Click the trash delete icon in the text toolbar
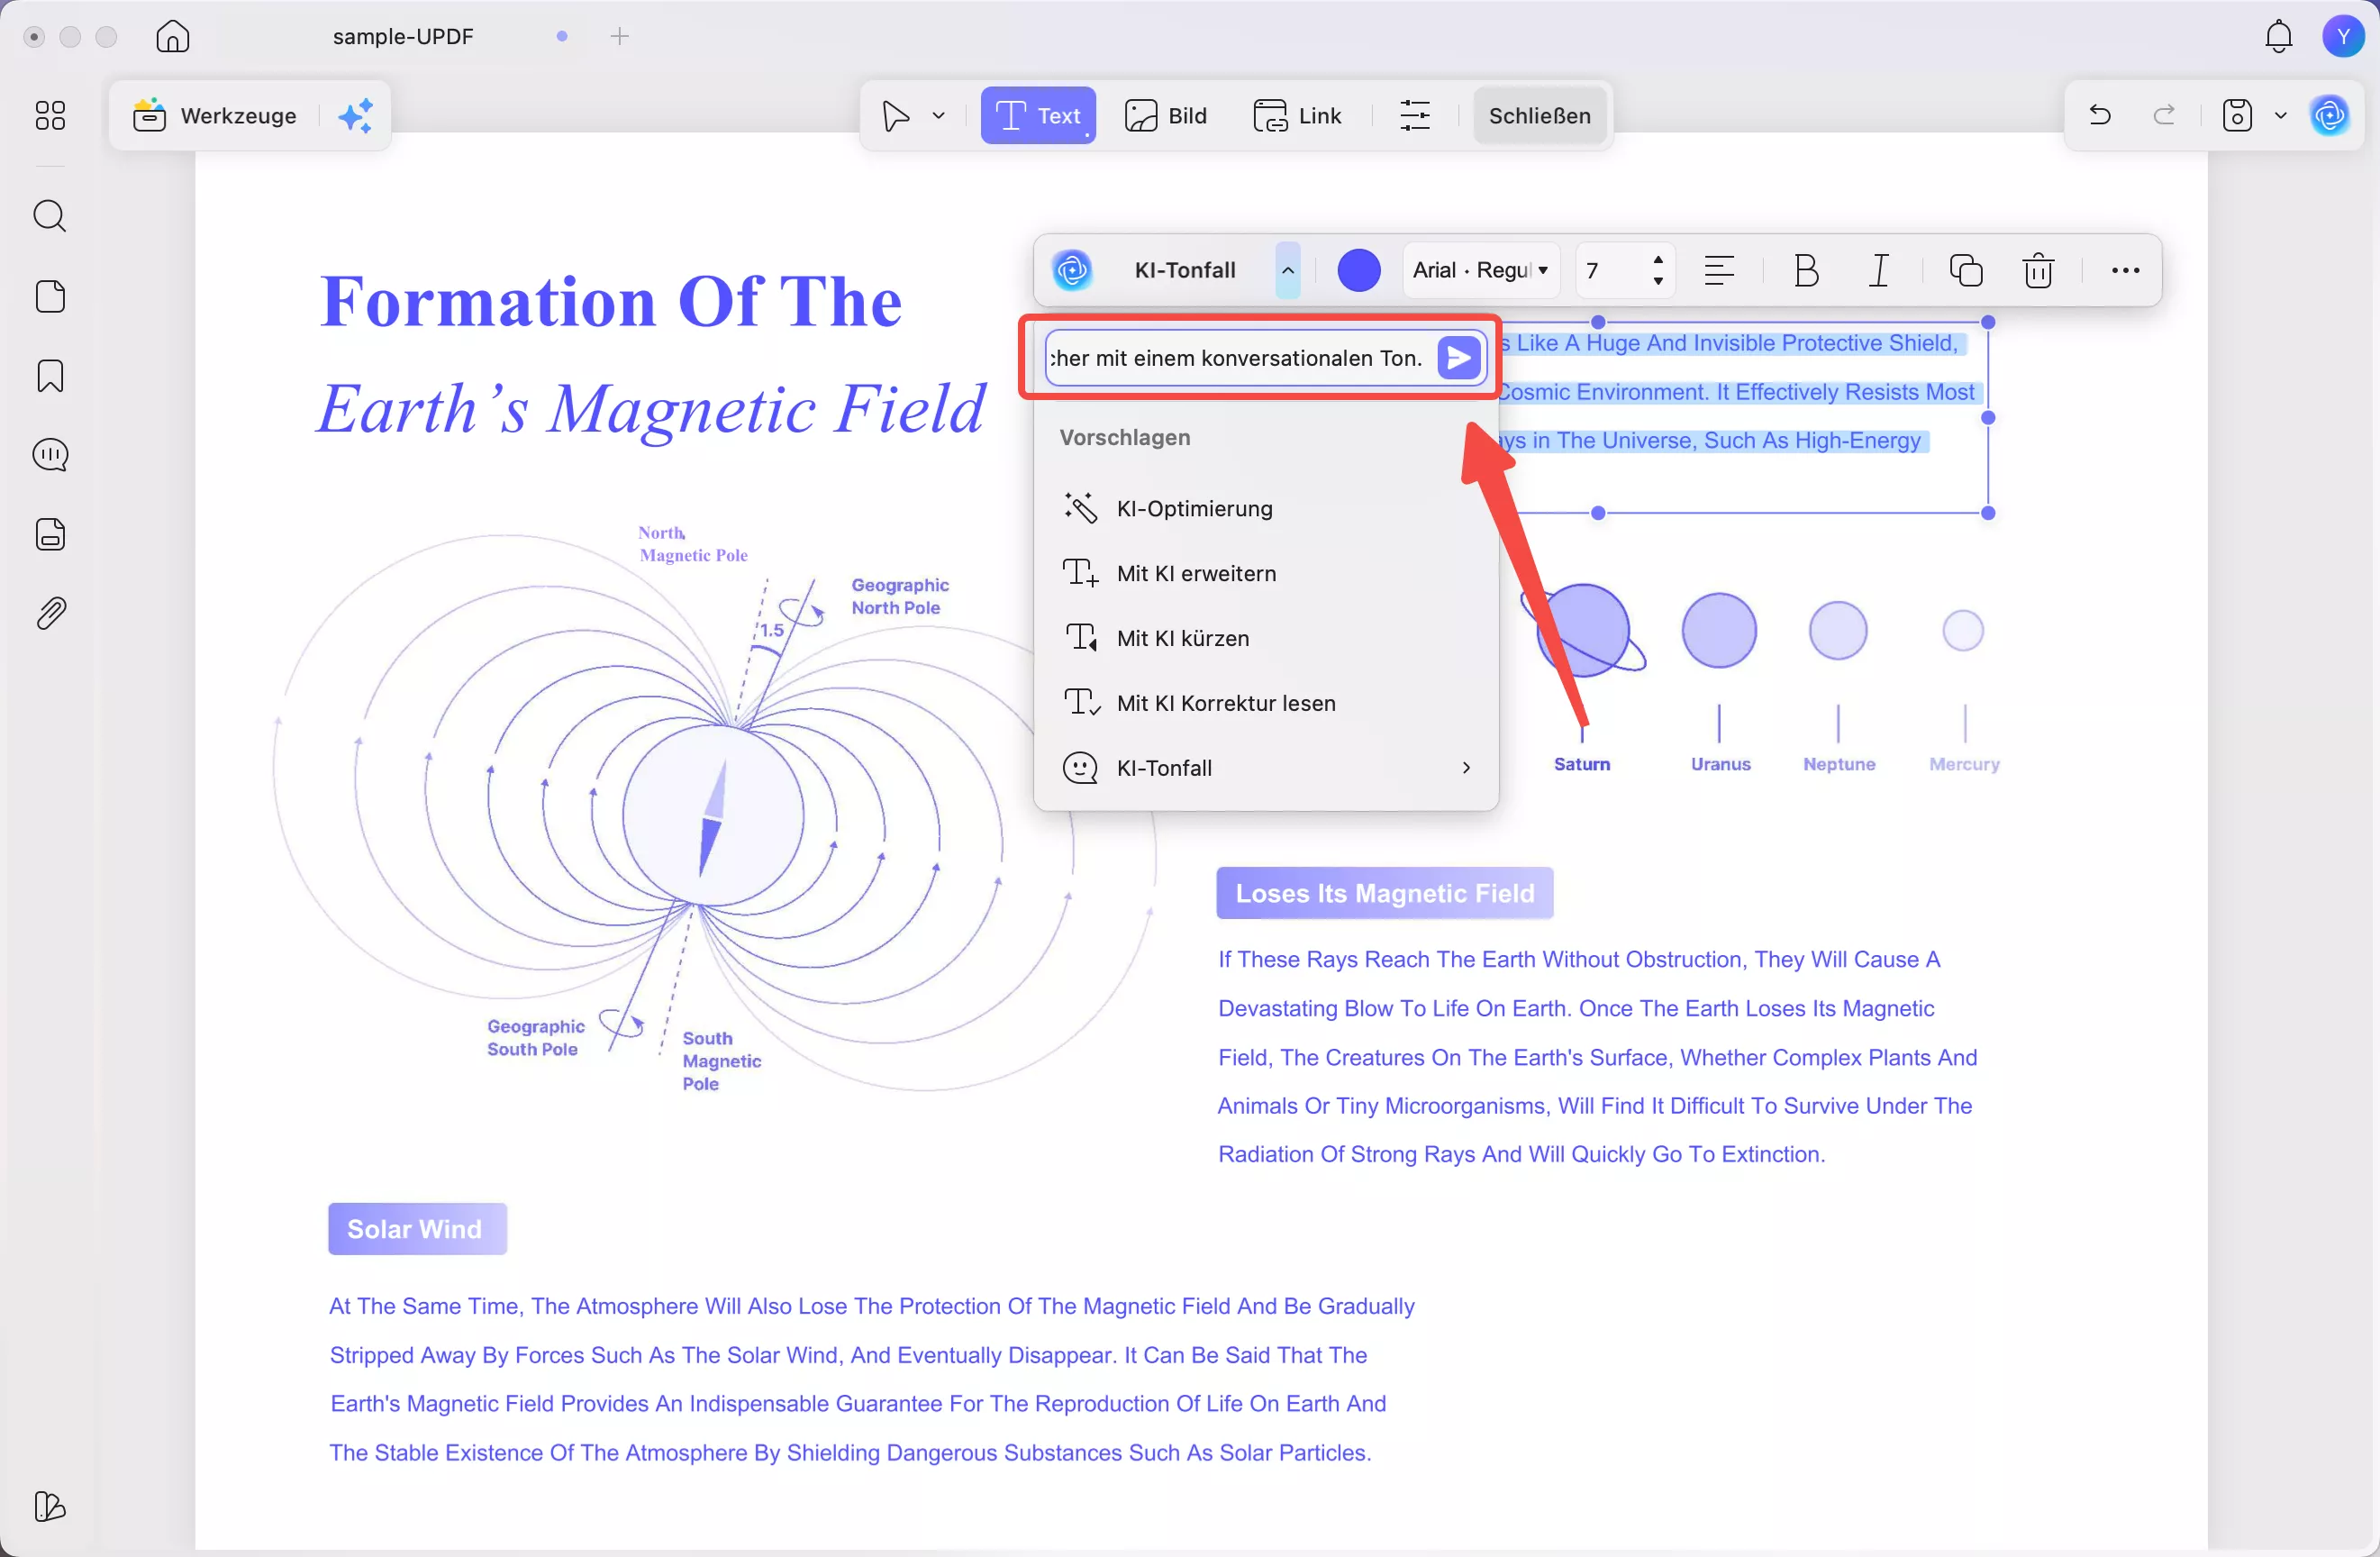Image resolution: width=2380 pixels, height=1557 pixels. tap(2038, 271)
